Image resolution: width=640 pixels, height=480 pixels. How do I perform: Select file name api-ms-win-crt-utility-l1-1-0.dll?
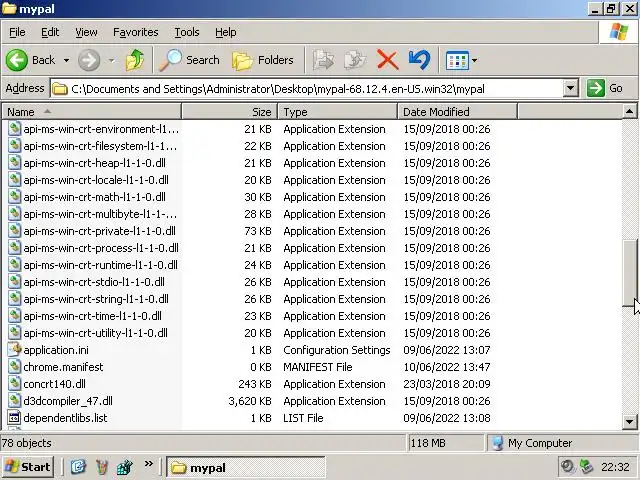coord(96,333)
